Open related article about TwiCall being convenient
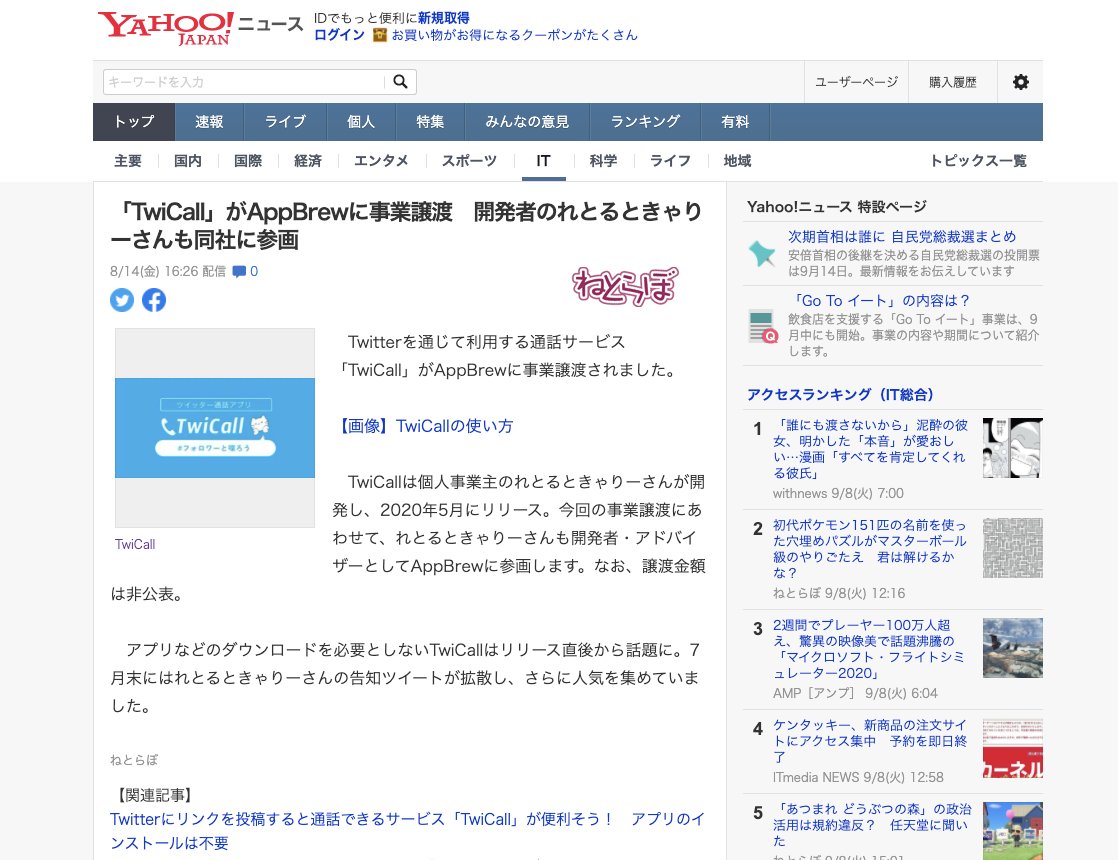This screenshot has height=860, width=1118. click(x=407, y=831)
